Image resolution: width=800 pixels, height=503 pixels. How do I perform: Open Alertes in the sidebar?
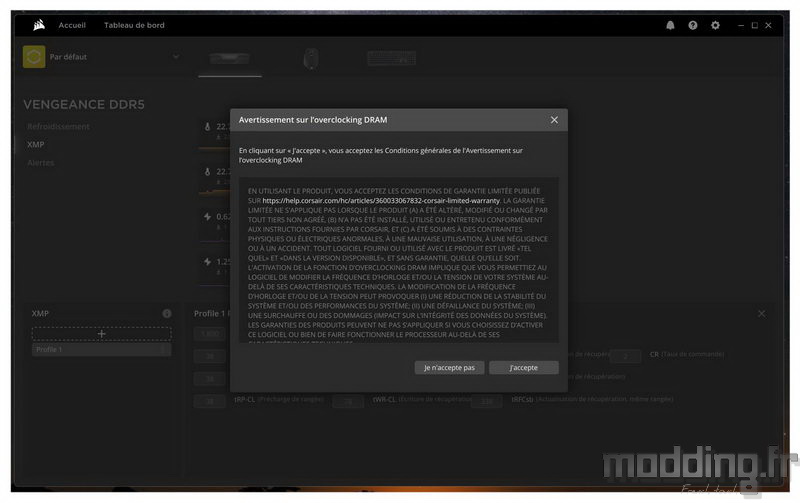[x=41, y=163]
